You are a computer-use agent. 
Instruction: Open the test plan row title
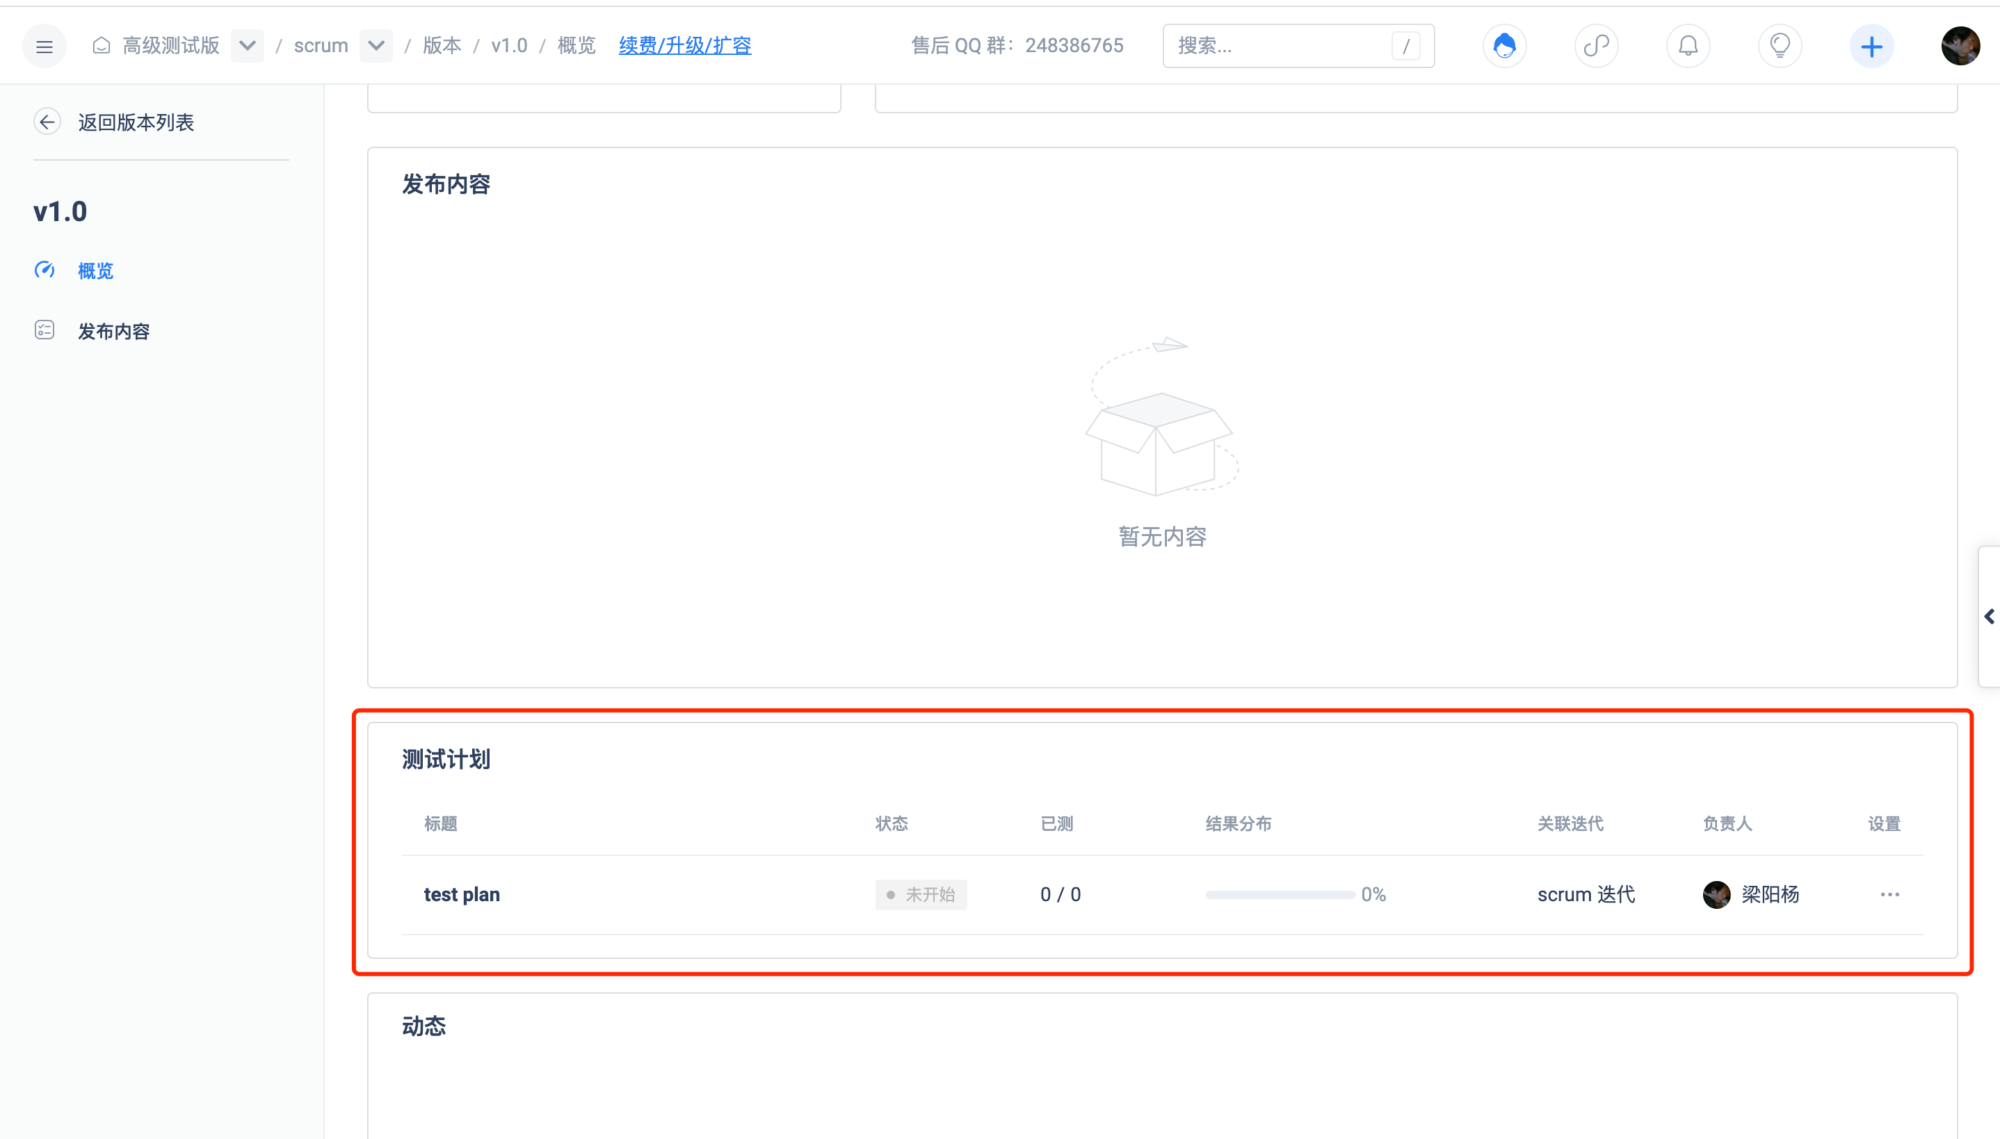(x=461, y=894)
